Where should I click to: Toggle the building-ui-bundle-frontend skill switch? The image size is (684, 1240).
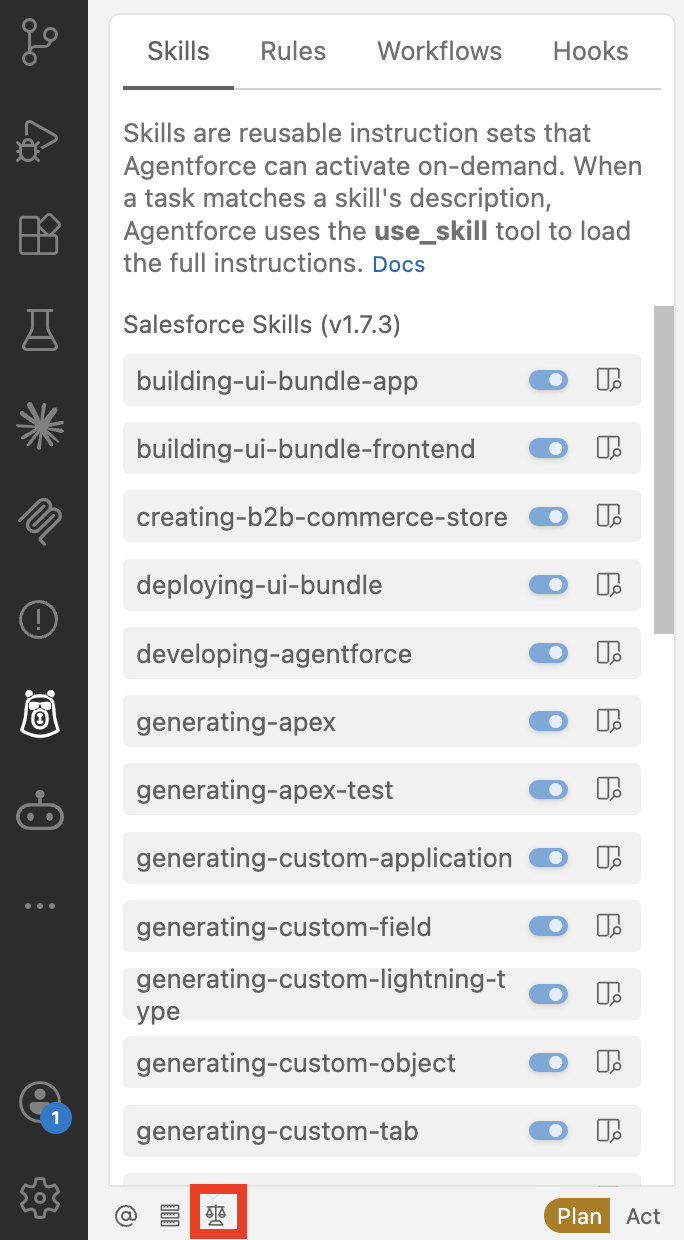[x=548, y=448]
